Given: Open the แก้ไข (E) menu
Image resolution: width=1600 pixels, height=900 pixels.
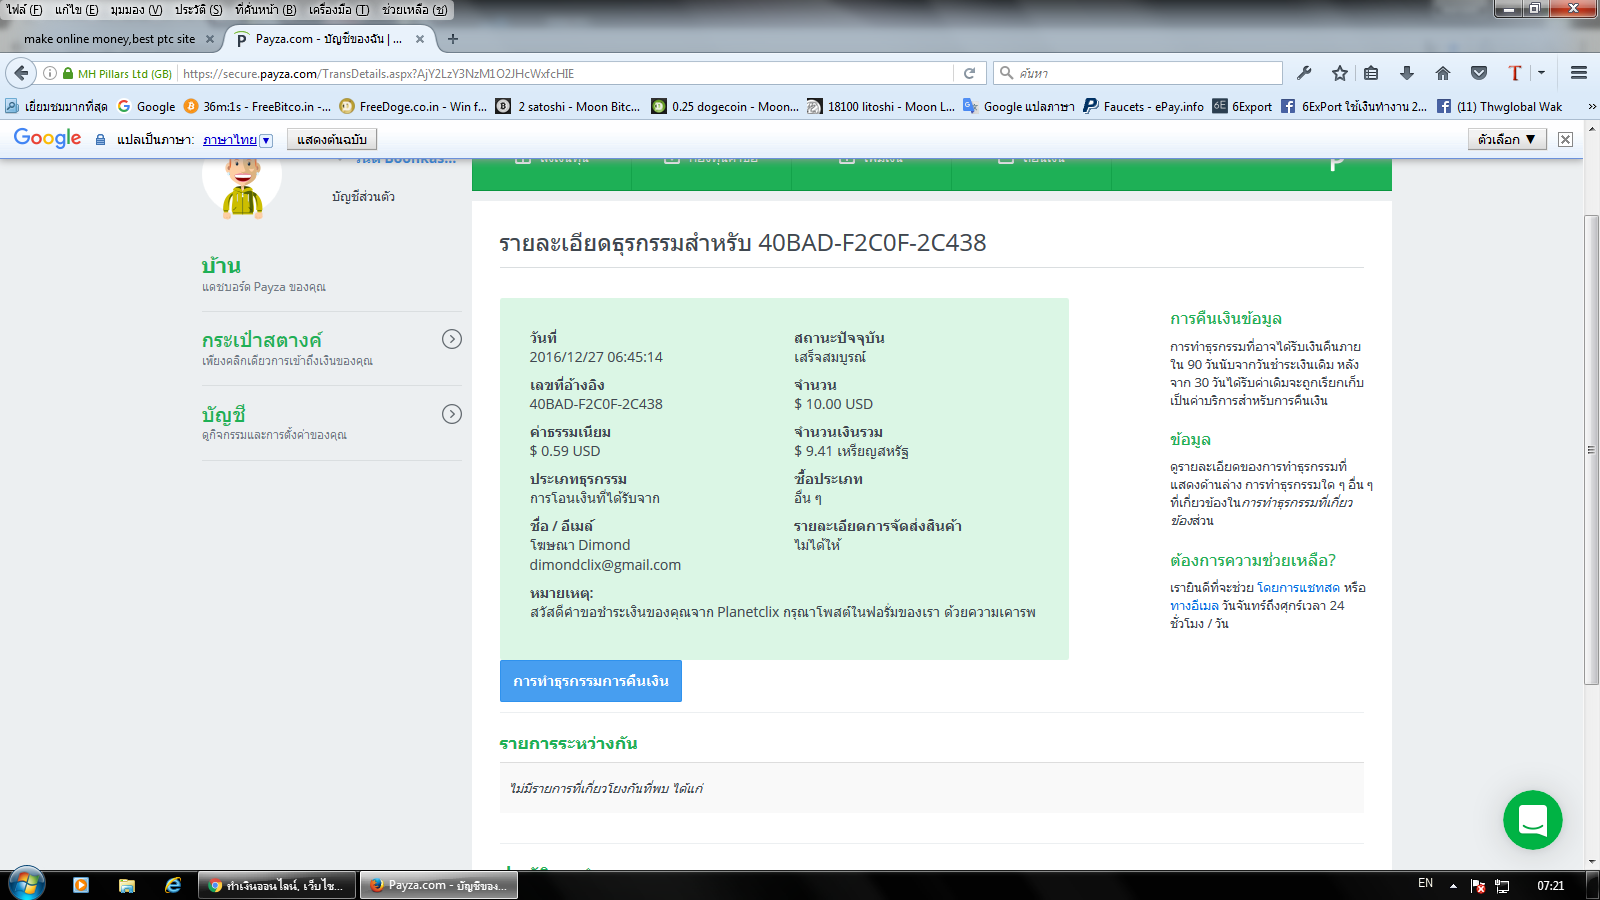Looking at the screenshot, I should (76, 10).
